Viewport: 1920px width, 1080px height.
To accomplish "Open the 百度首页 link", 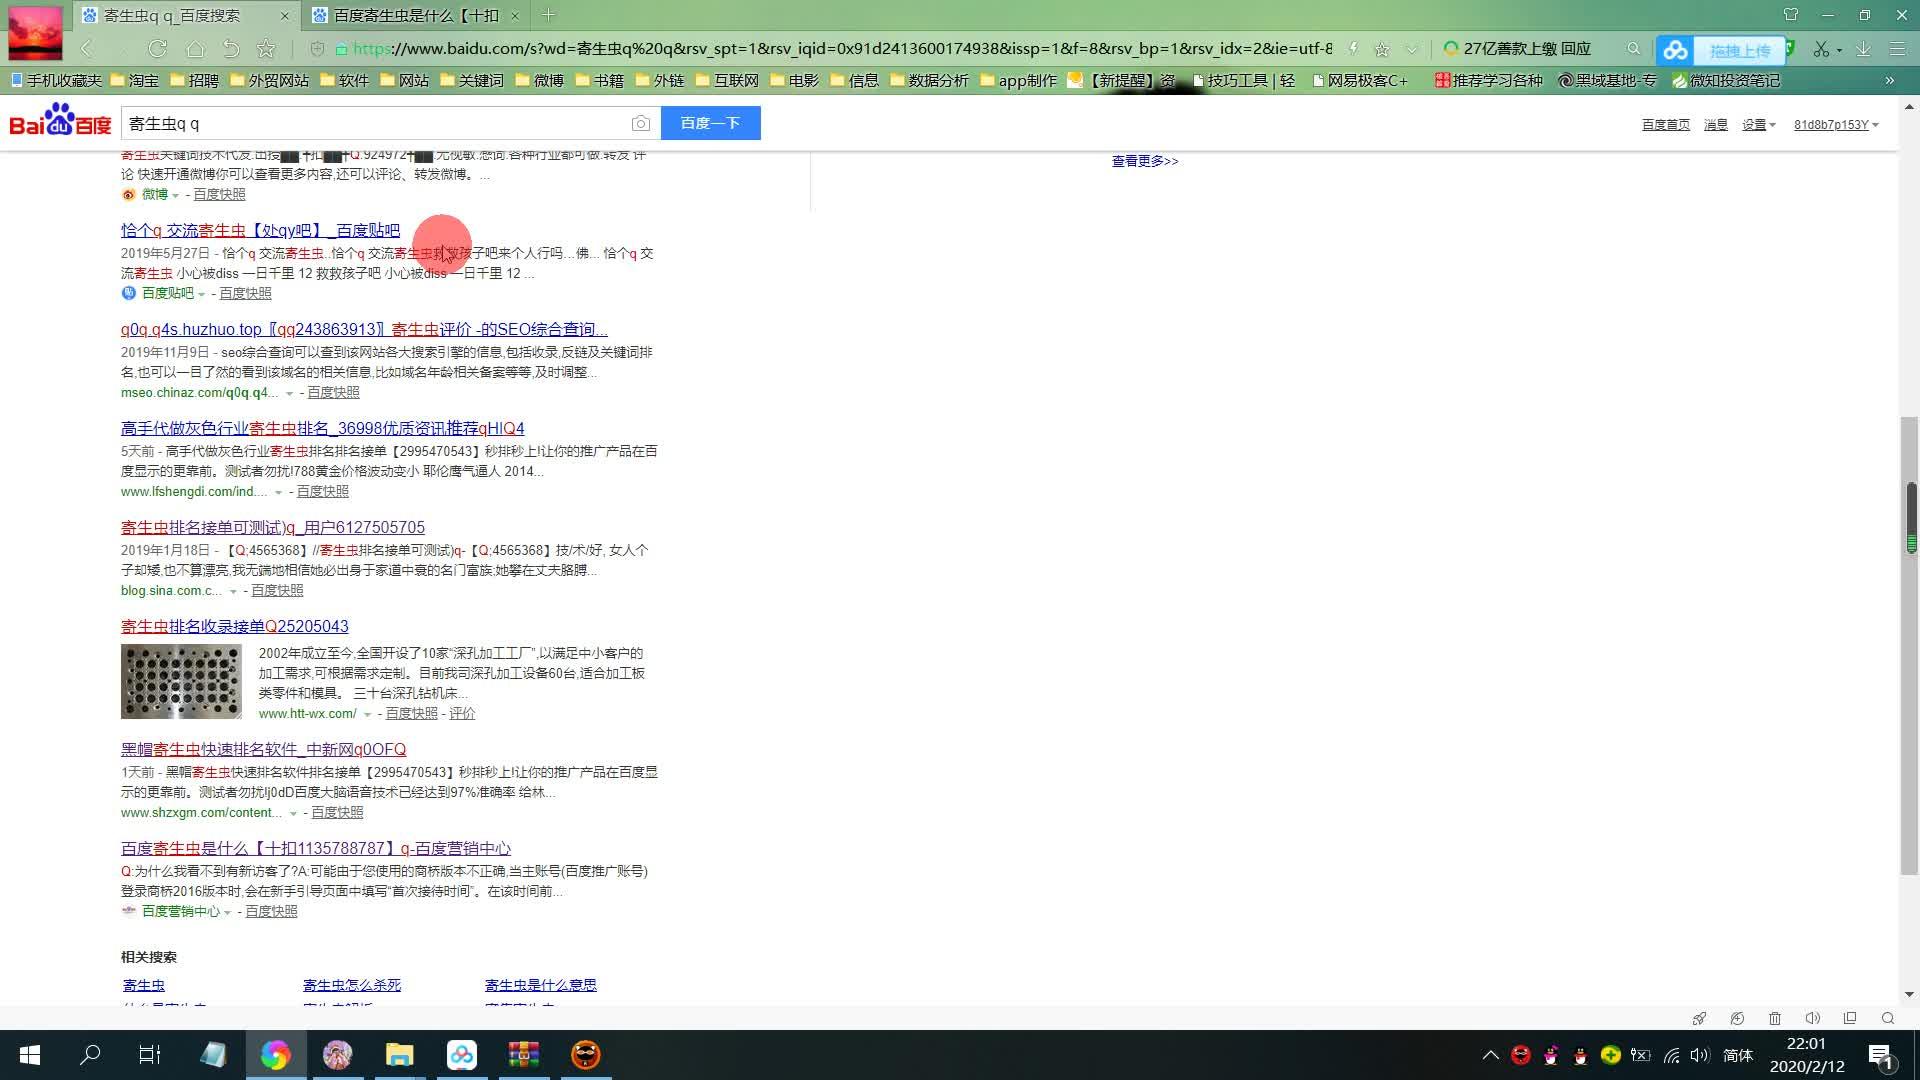I will pos(1666,125).
